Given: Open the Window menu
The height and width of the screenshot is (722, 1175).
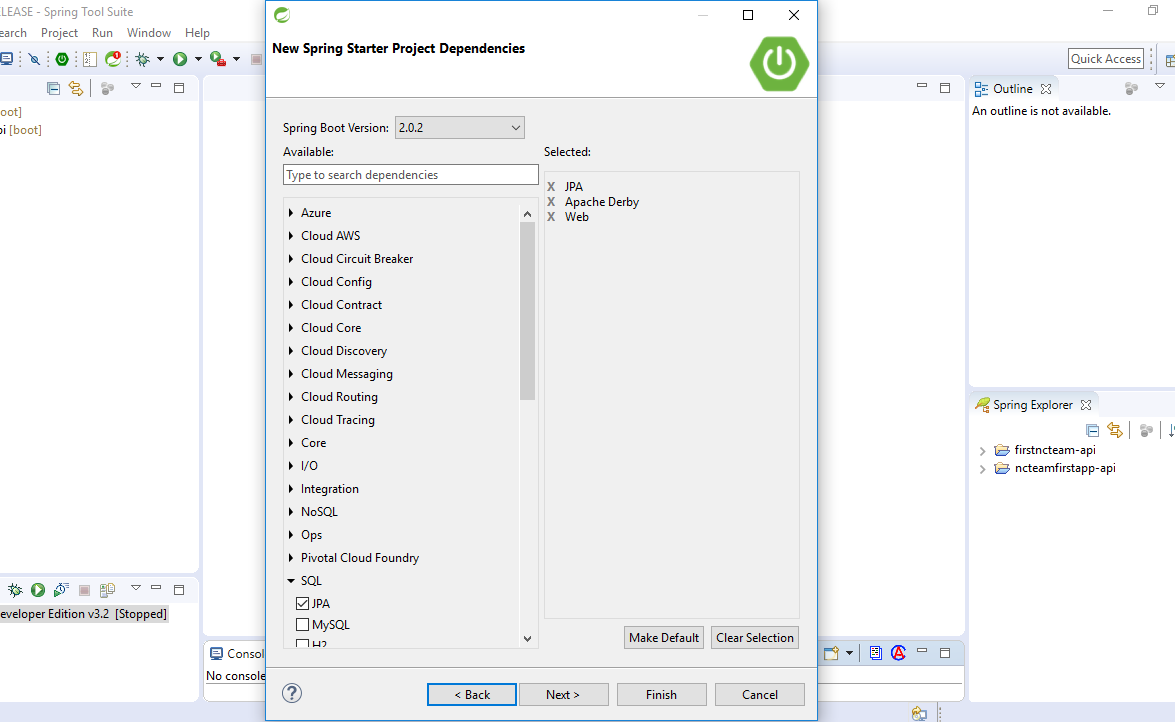Looking at the screenshot, I should tap(149, 32).
